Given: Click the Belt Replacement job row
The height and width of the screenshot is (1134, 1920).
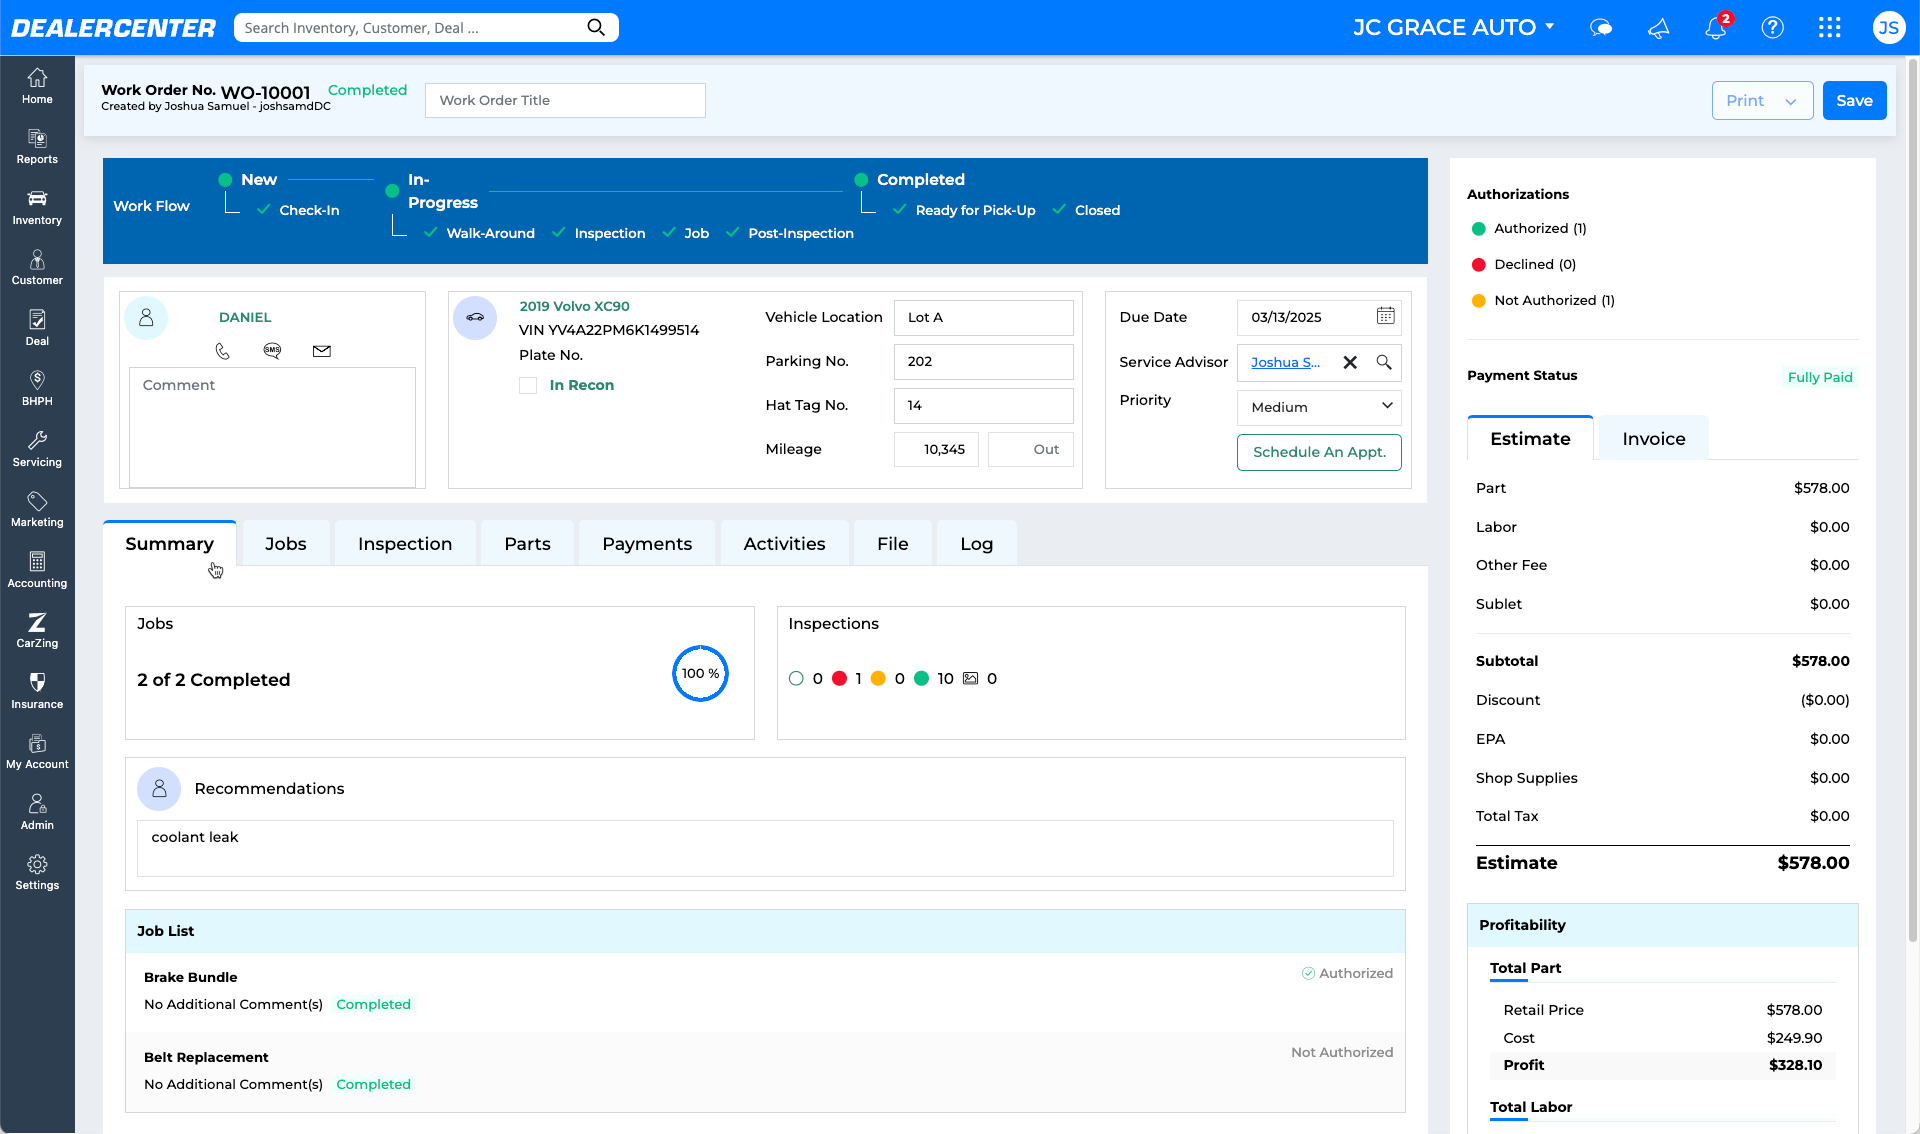Looking at the screenshot, I should pyautogui.click(x=765, y=1071).
